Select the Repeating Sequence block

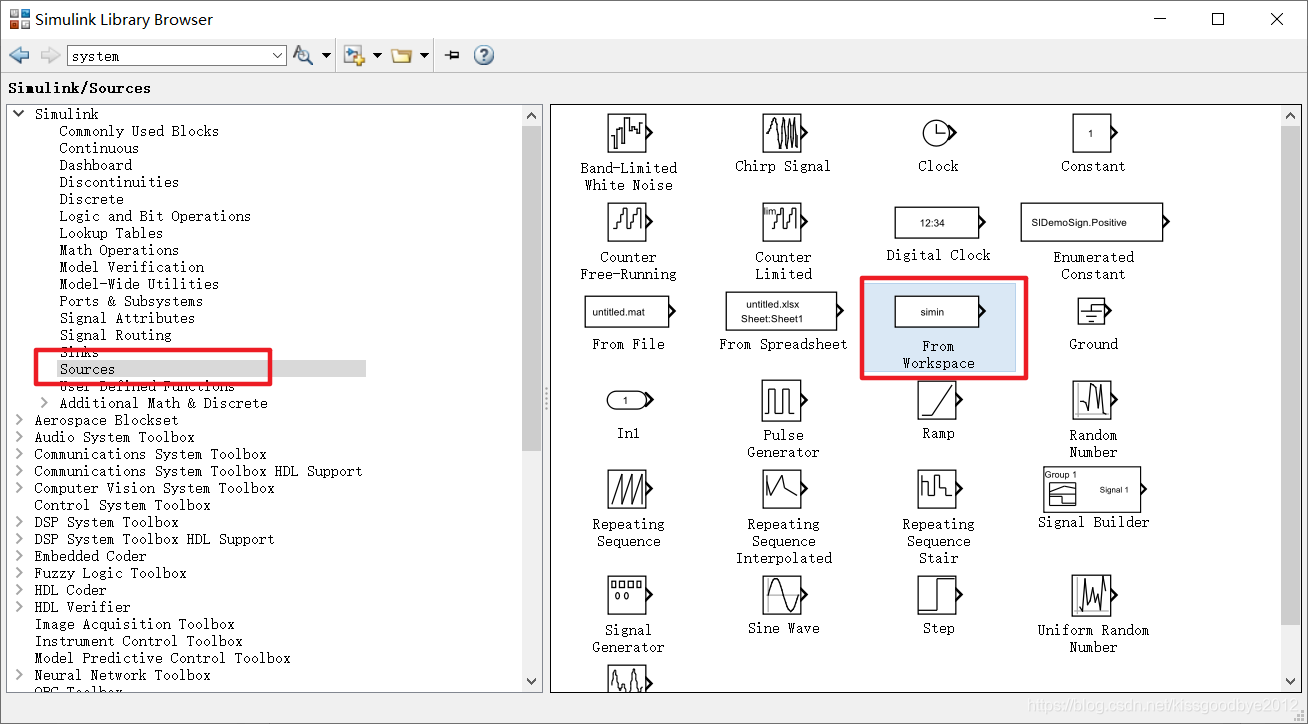628,489
